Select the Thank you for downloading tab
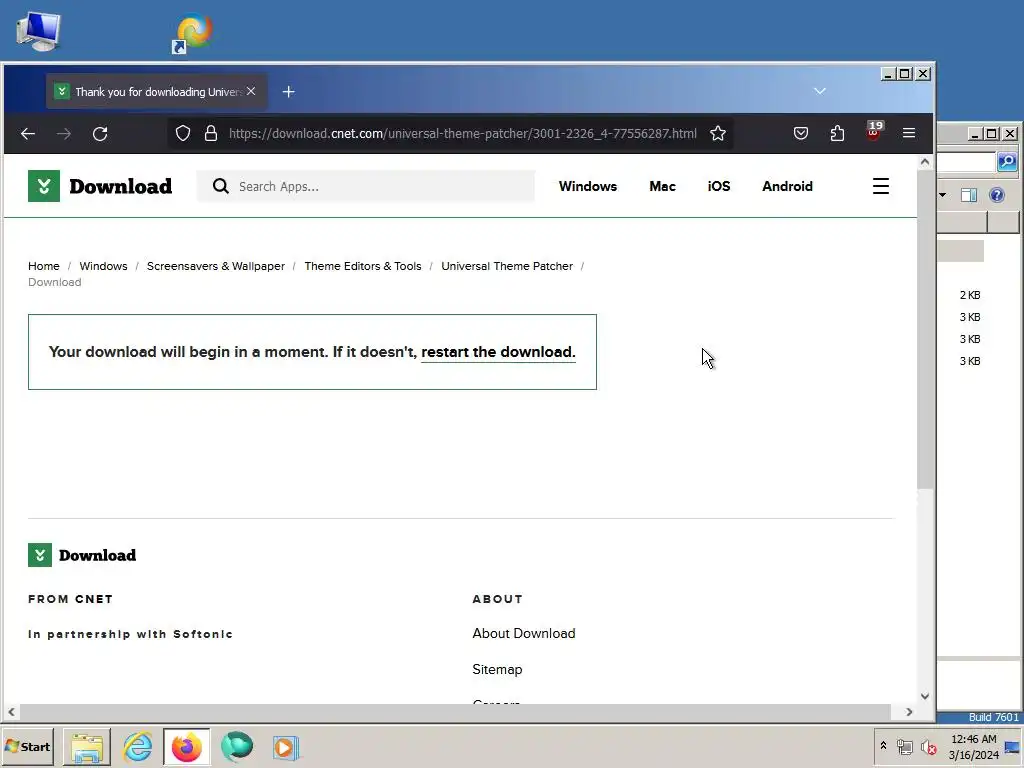Image resolution: width=1024 pixels, height=768 pixels. [x=157, y=92]
